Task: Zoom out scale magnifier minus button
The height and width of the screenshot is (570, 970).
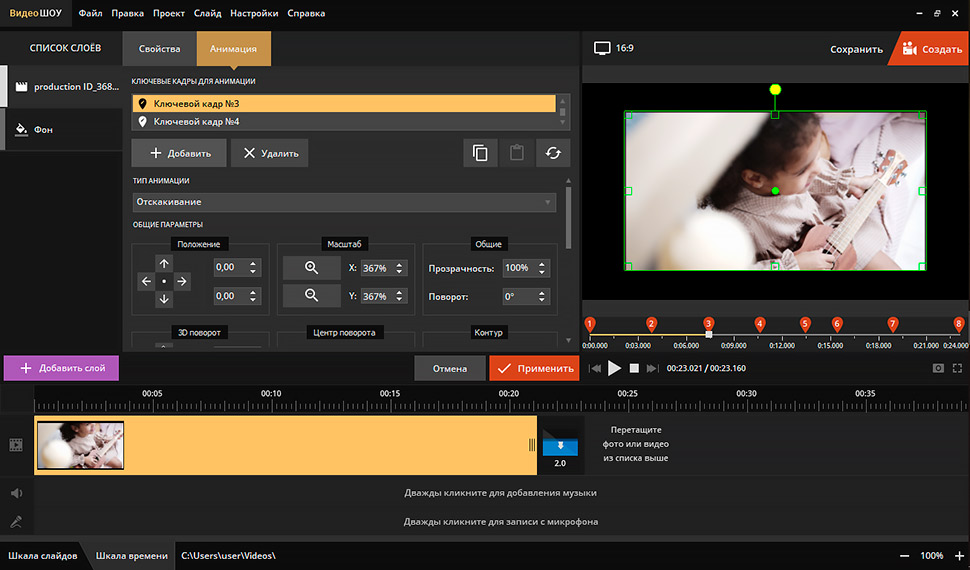Action: pos(311,296)
